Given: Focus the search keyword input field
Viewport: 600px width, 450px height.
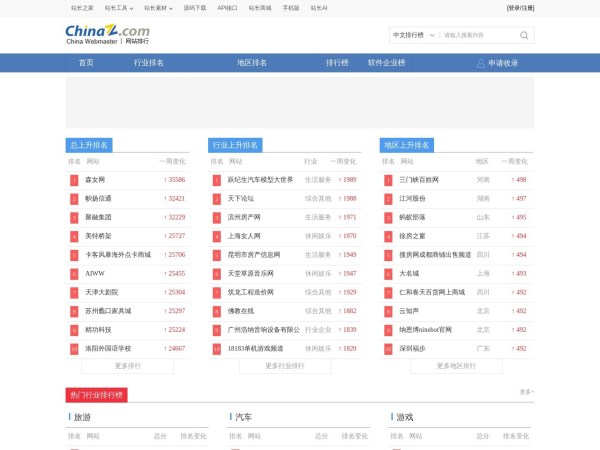Looking at the screenshot, I should (x=478, y=35).
